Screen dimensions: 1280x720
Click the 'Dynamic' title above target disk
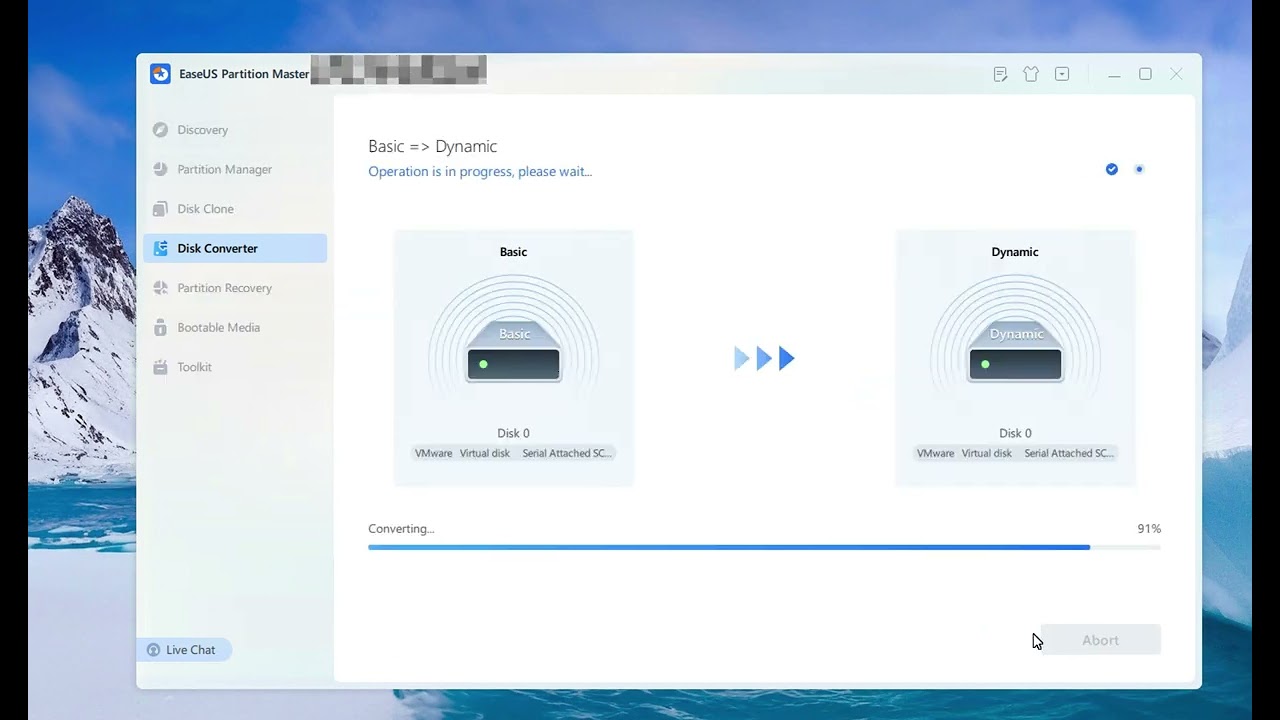(x=1015, y=252)
